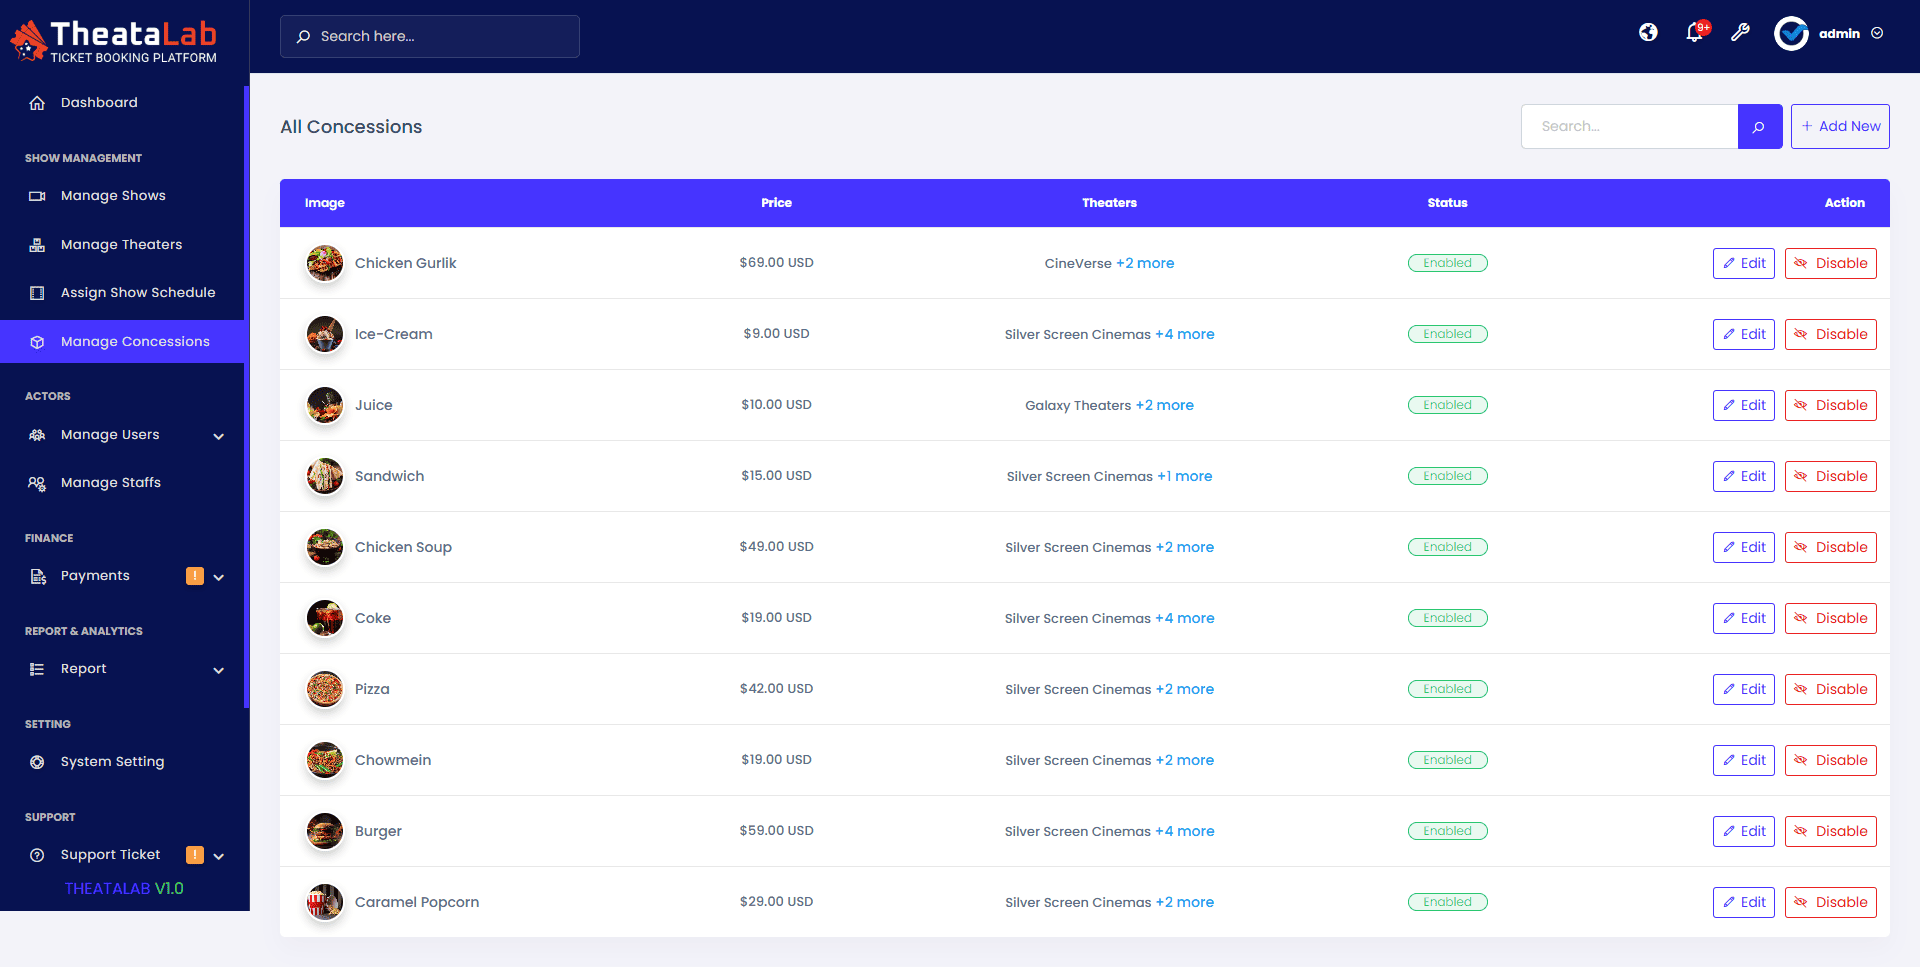Open the notifications bell icon
The image size is (1920, 967).
pos(1694,33)
